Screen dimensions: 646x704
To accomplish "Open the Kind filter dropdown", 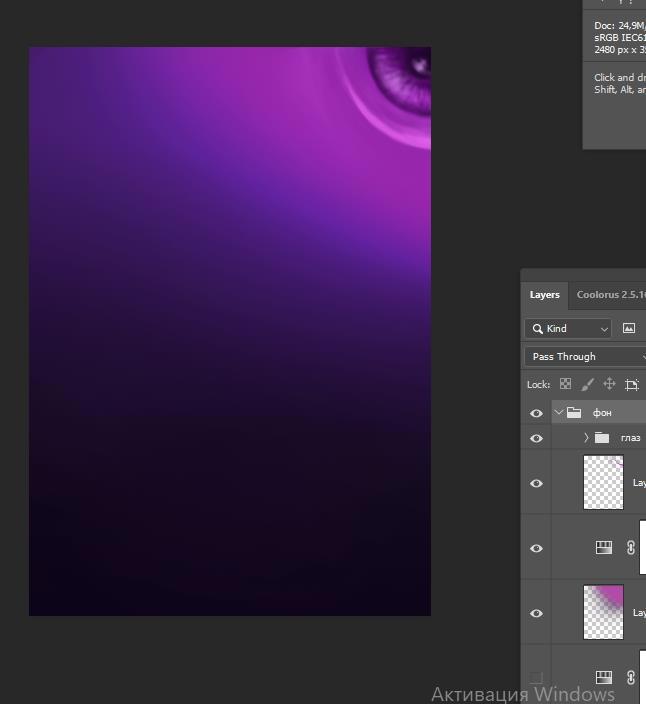I will [x=568, y=328].
